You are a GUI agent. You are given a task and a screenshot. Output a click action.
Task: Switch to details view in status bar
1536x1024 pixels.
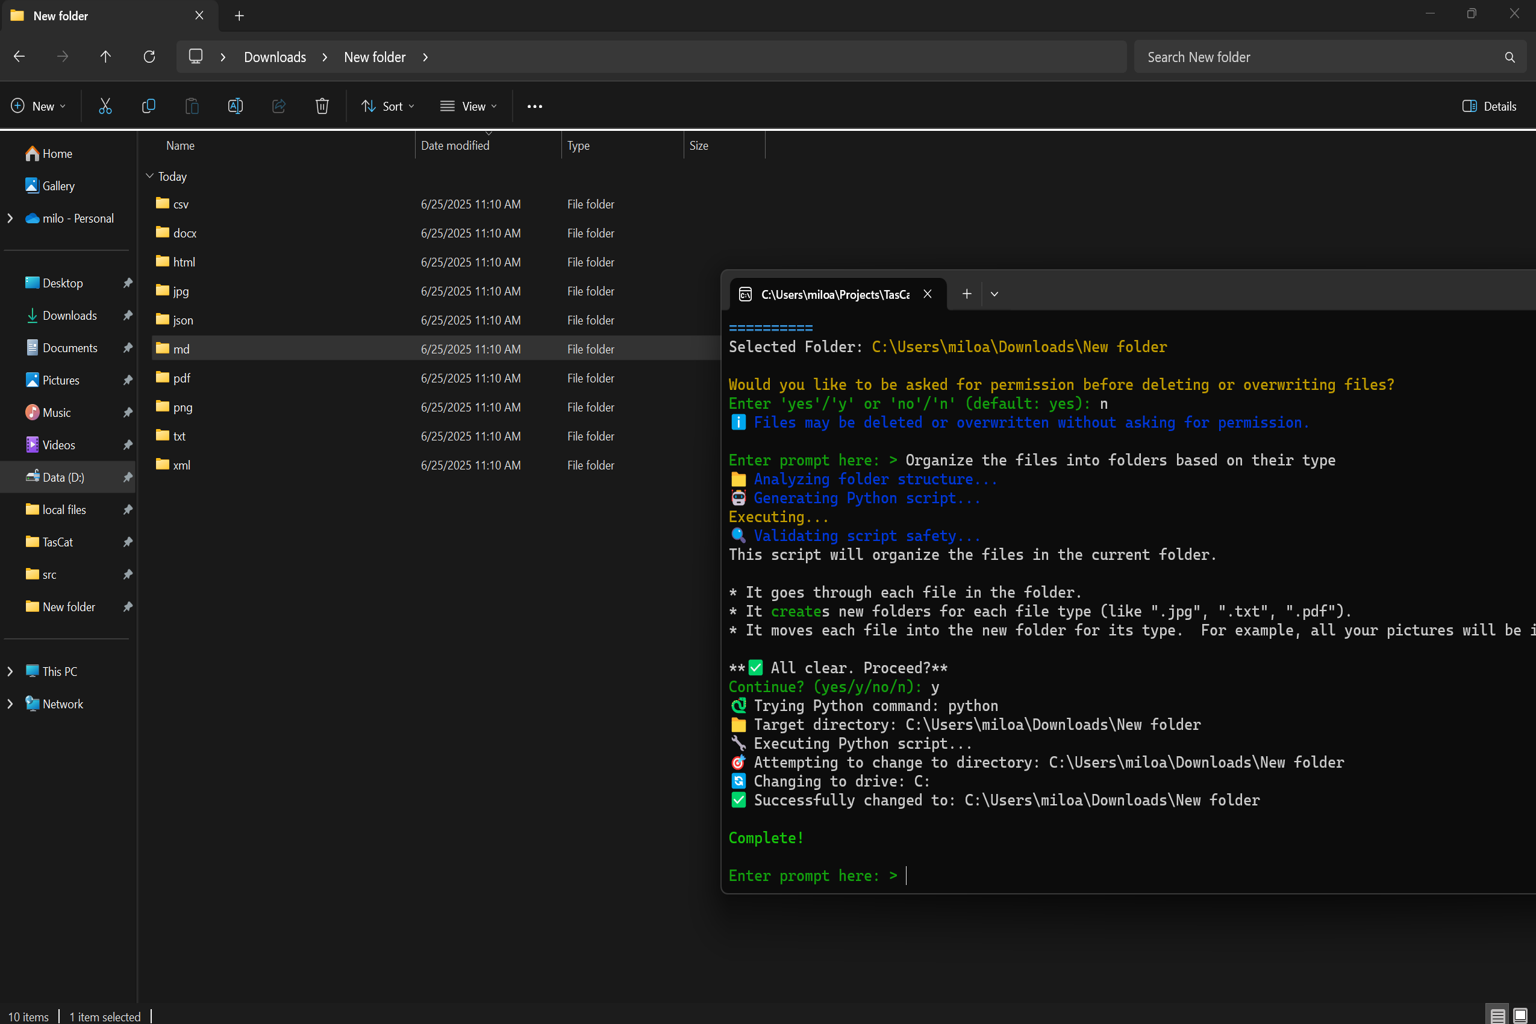(1497, 1015)
